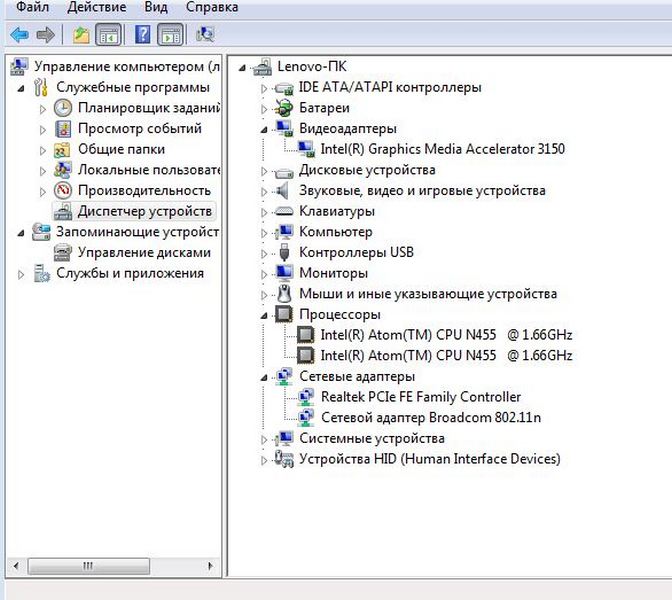Click the blue Help question mark icon
Image resolution: width=672 pixels, height=600 pixels.
tap(142, 35)
